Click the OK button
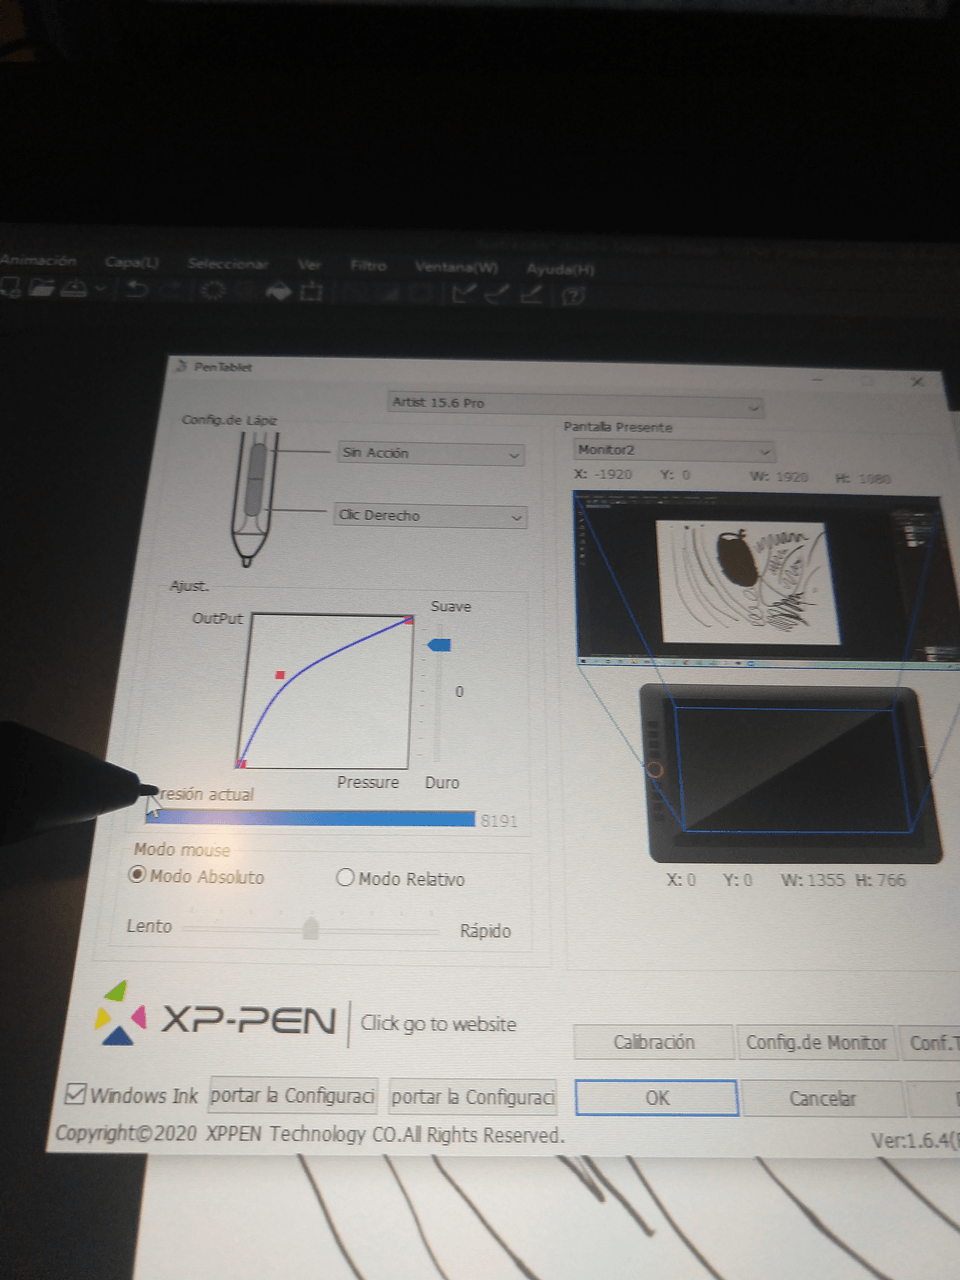Image resolution: width=960 pixels, height=1280 pixels. point(657,1098)
